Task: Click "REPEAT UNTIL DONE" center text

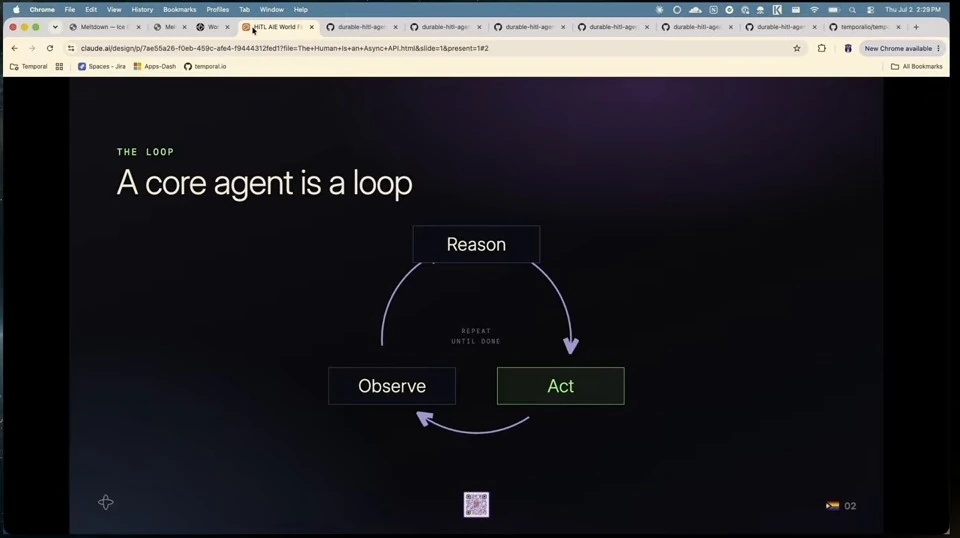Action: coord(476,336)
